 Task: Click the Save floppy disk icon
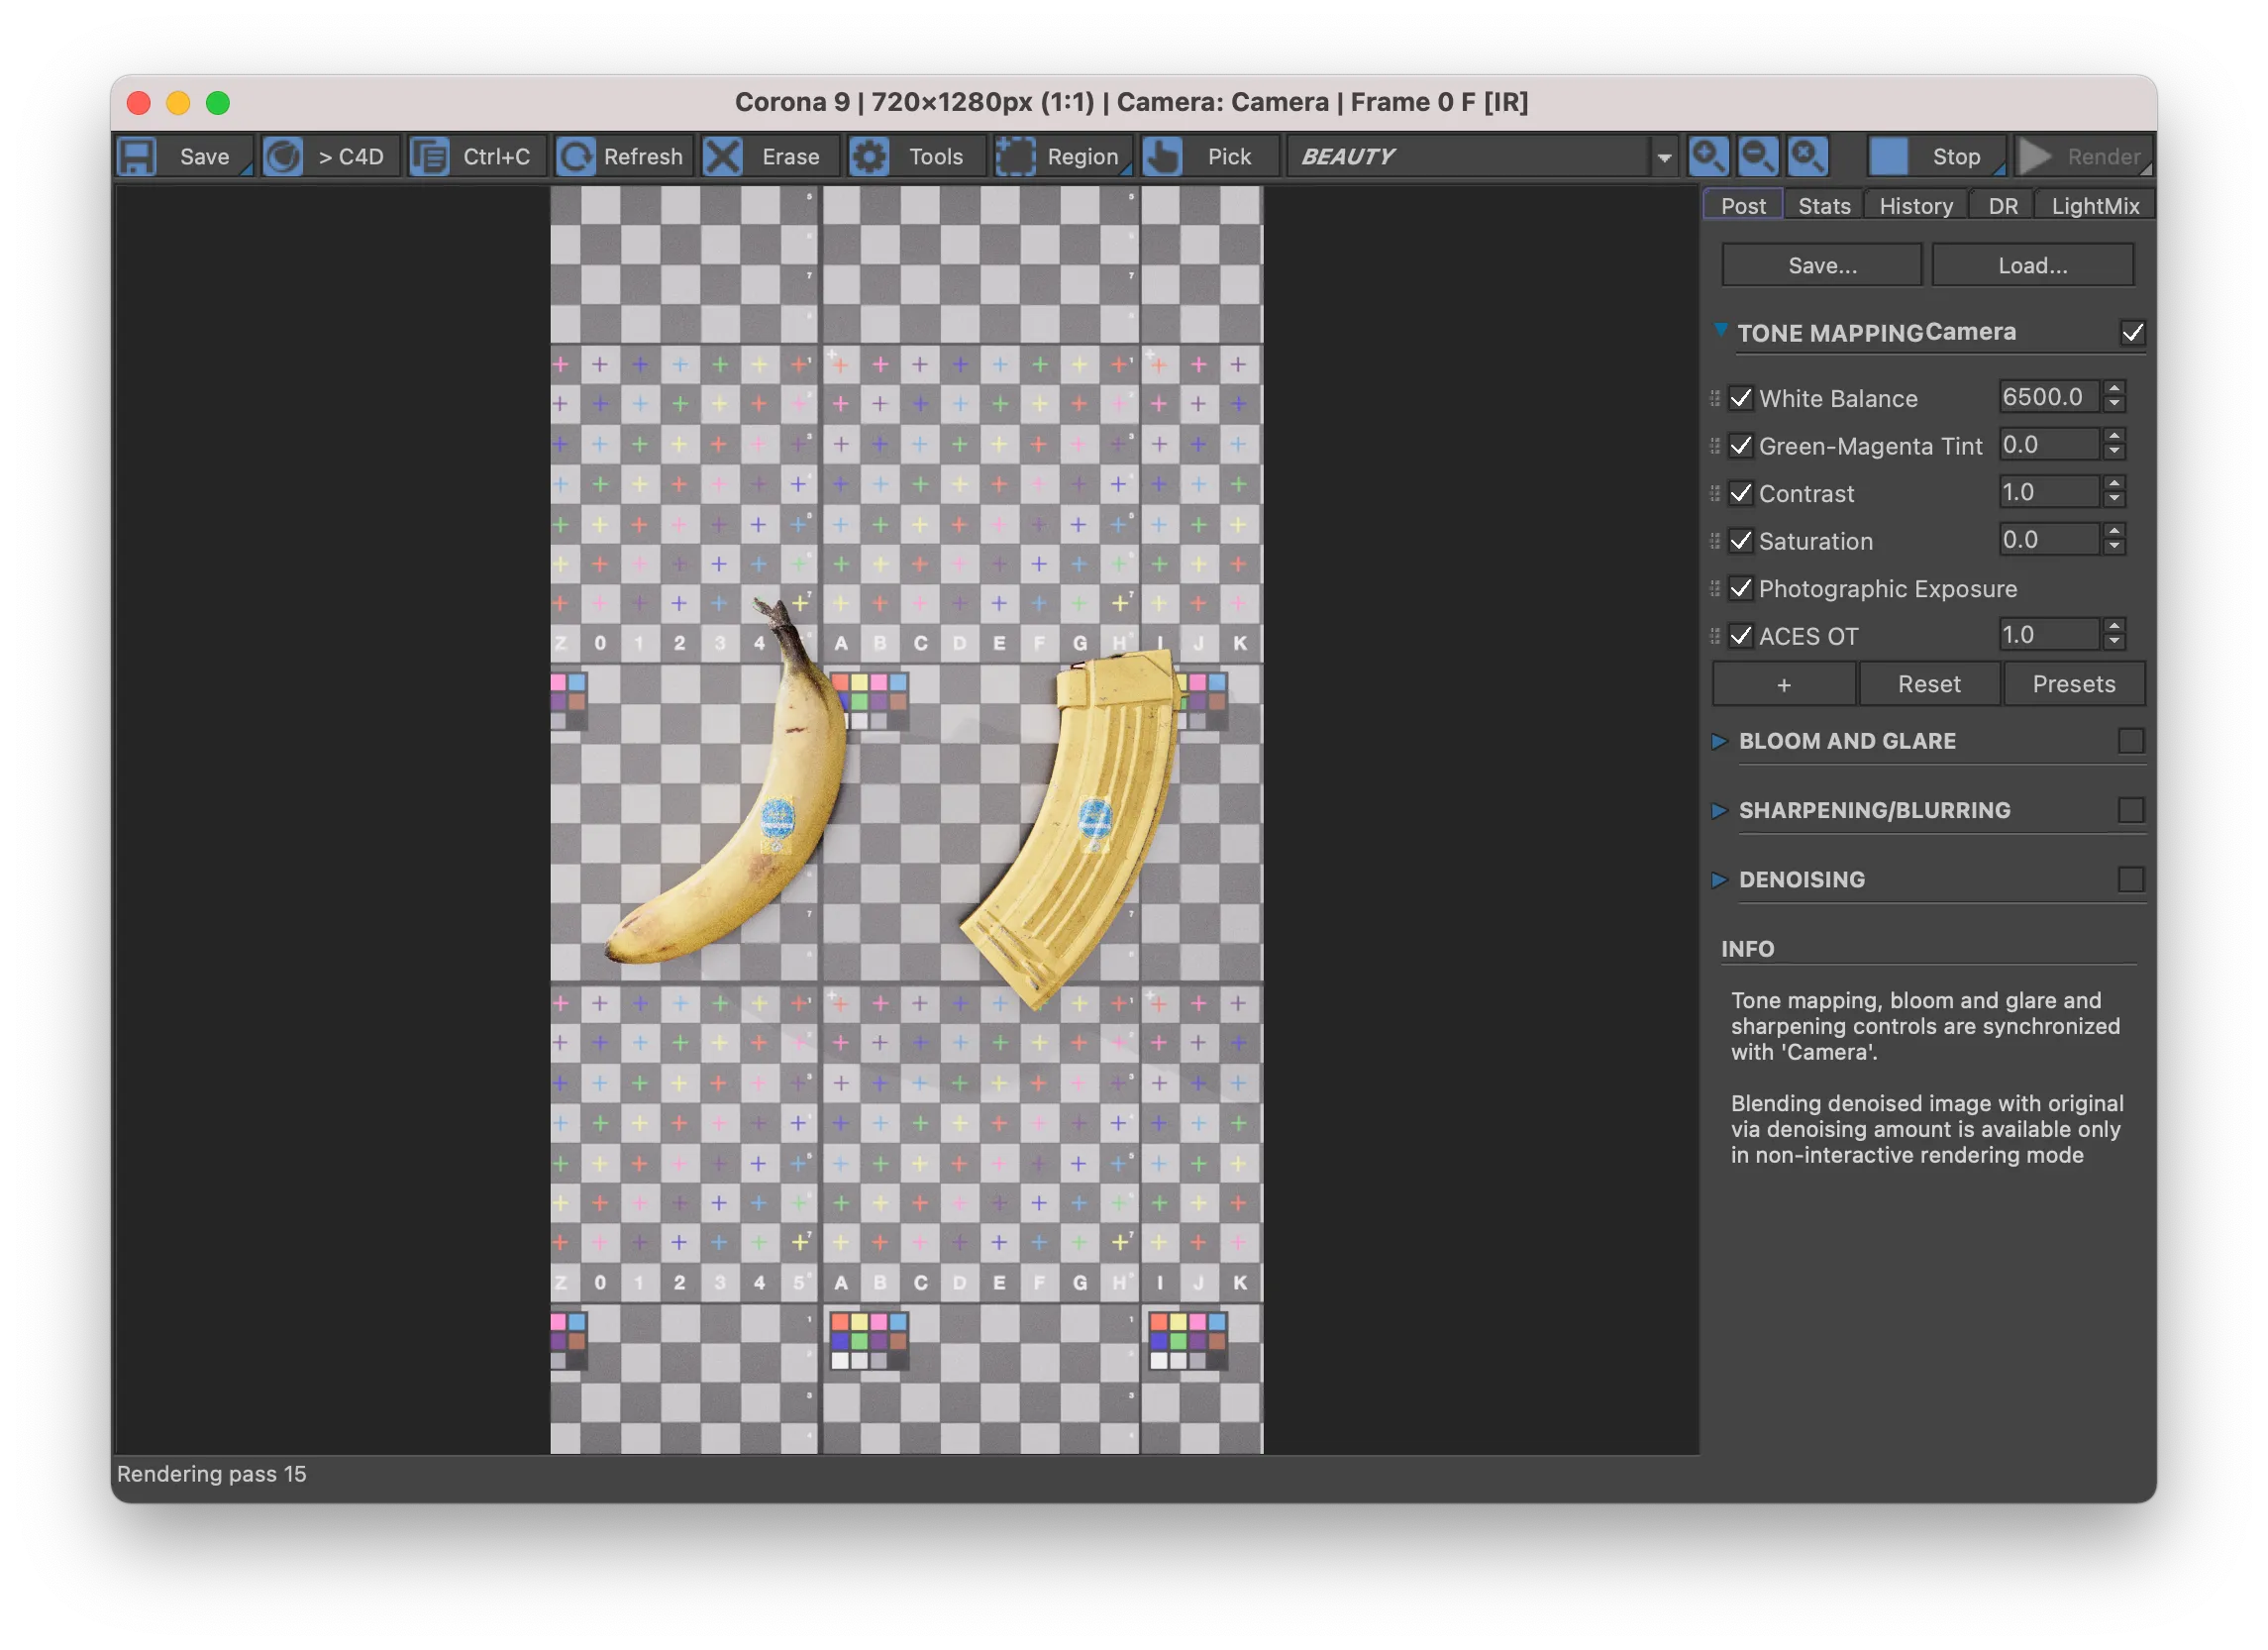tap(137, 157)
